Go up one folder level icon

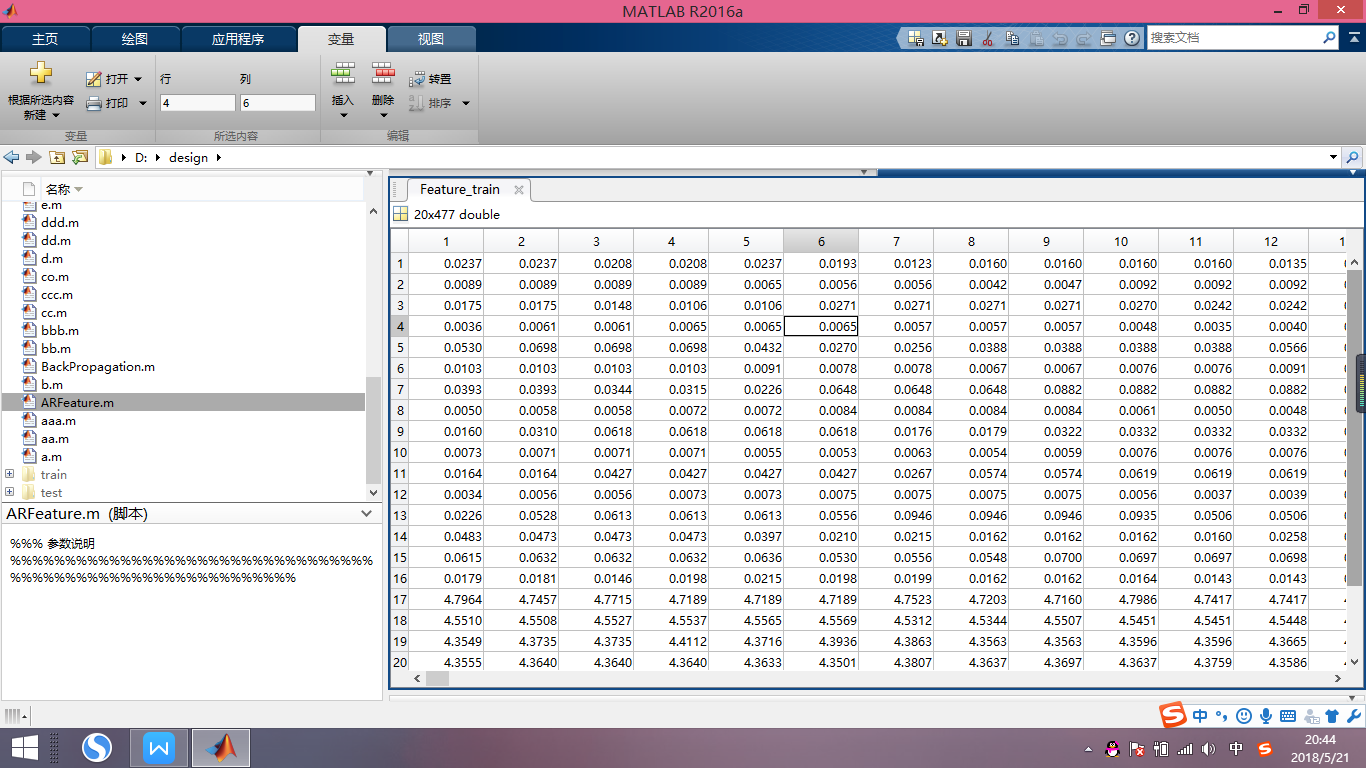click(x=57, y=157)
